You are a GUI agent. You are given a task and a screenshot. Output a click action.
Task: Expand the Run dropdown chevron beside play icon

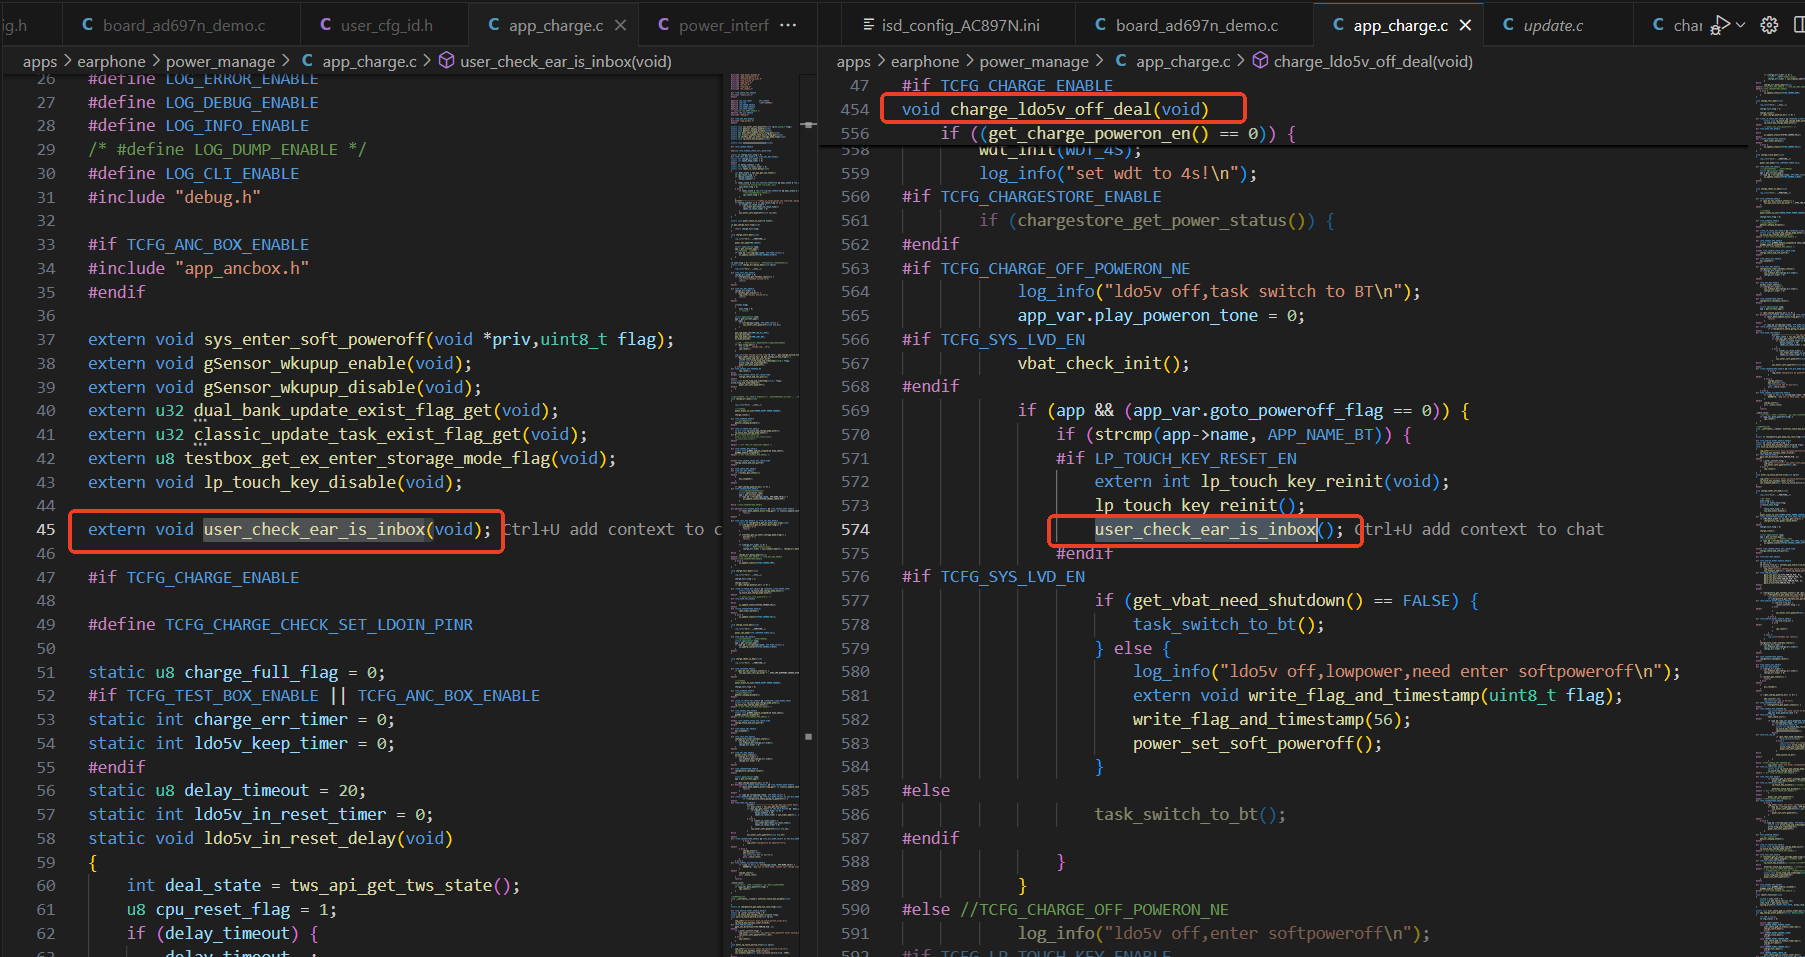tap(1740, 25)
